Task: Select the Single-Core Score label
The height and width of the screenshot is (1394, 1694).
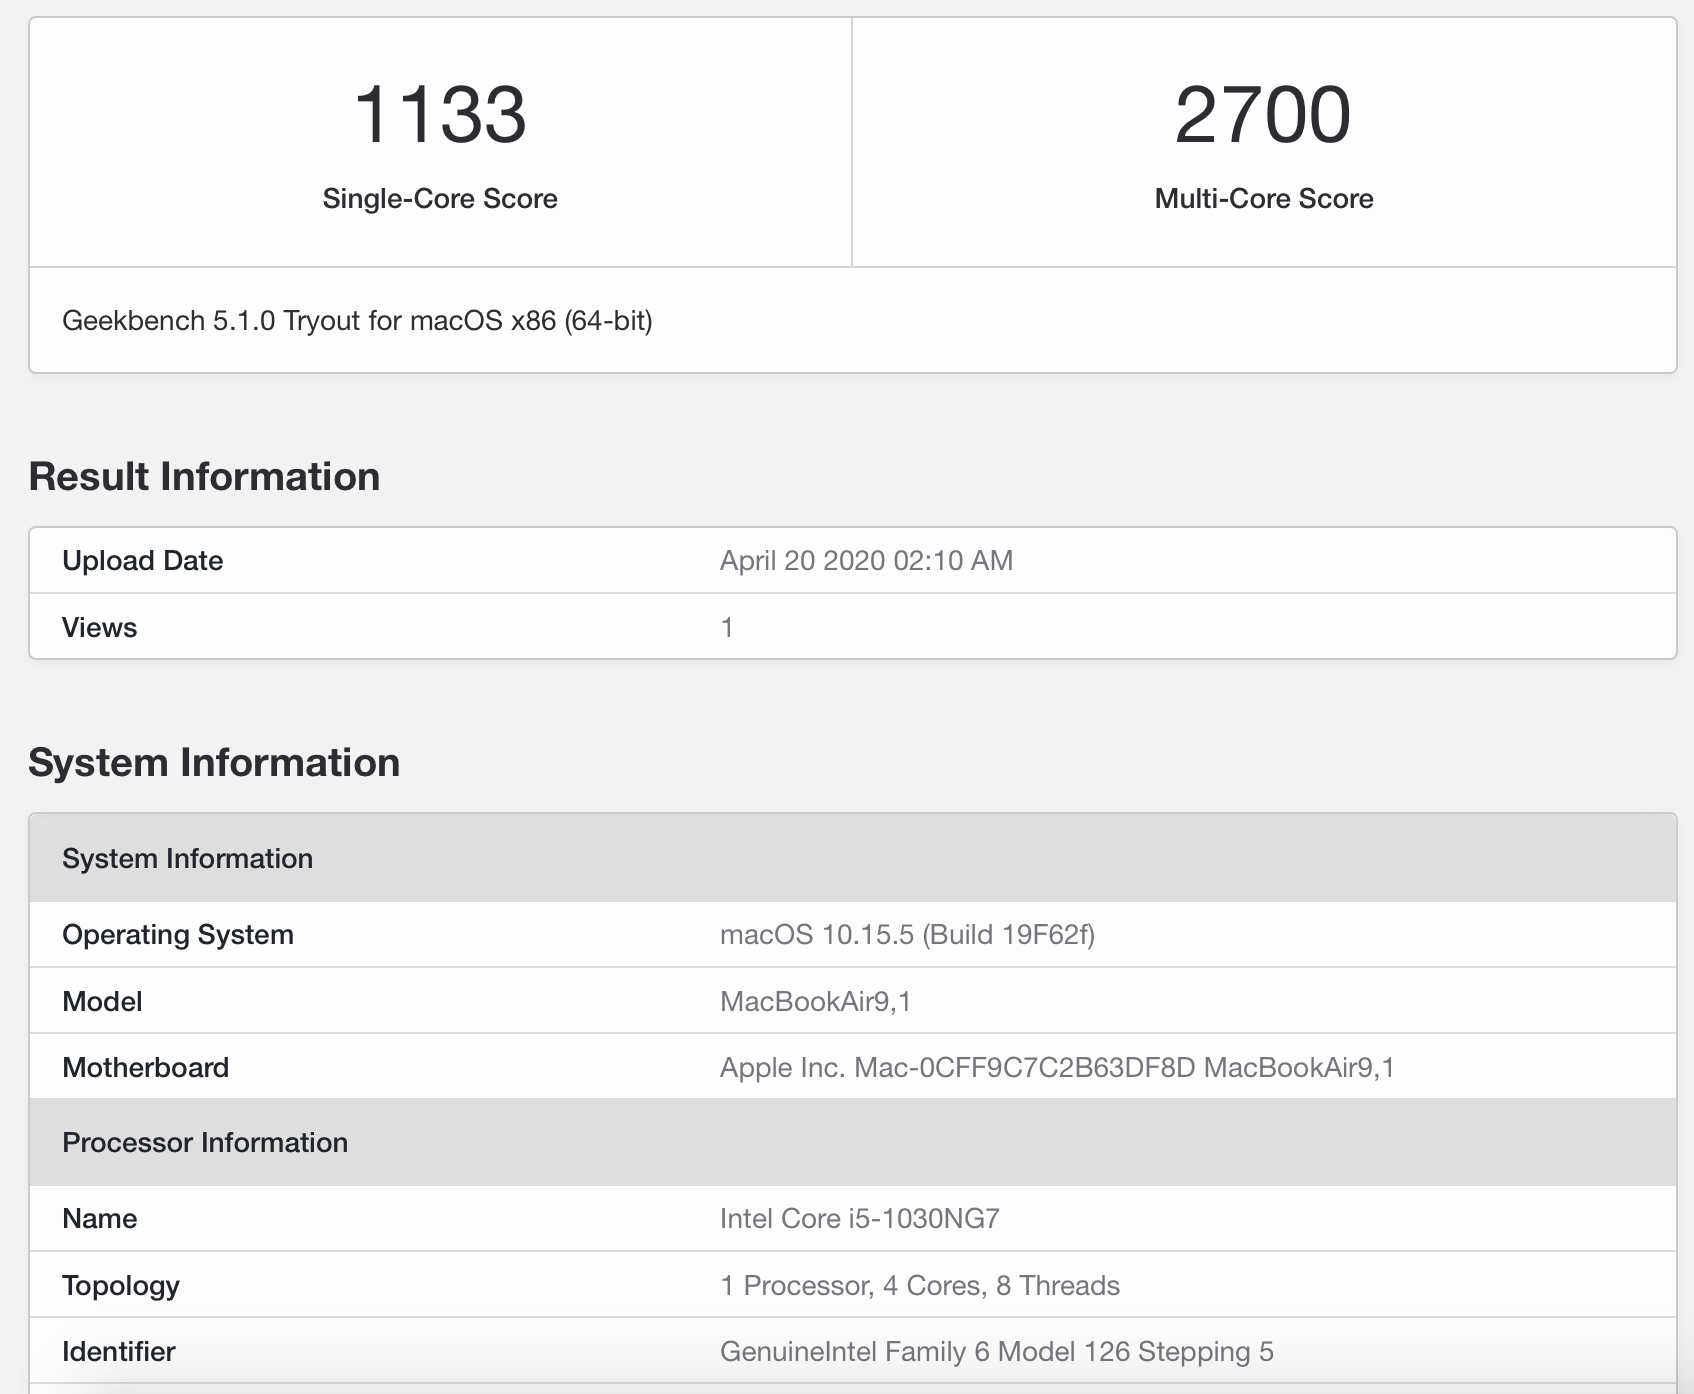Action: pyautogui.click(x=440, y=199)
